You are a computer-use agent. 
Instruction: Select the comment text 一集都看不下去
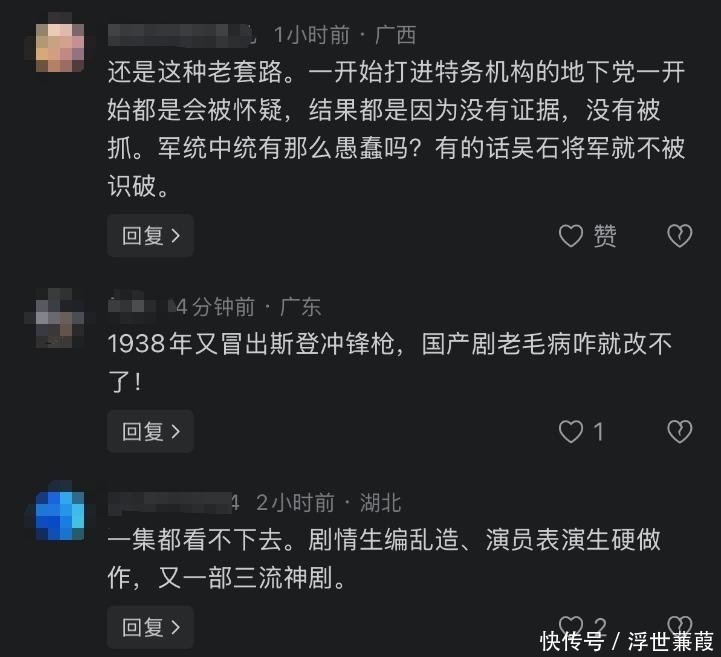point(384,559)
